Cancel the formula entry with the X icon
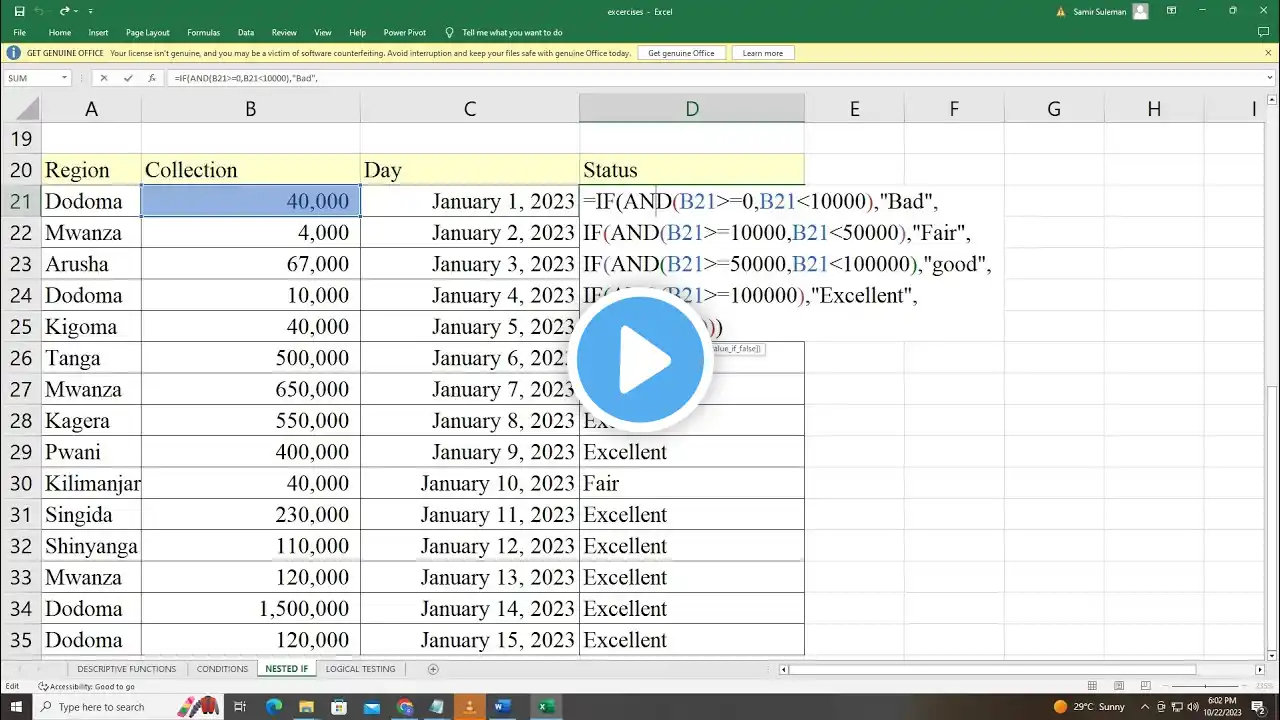Screen dimensions: 1280x720 (x=104, y=78)
